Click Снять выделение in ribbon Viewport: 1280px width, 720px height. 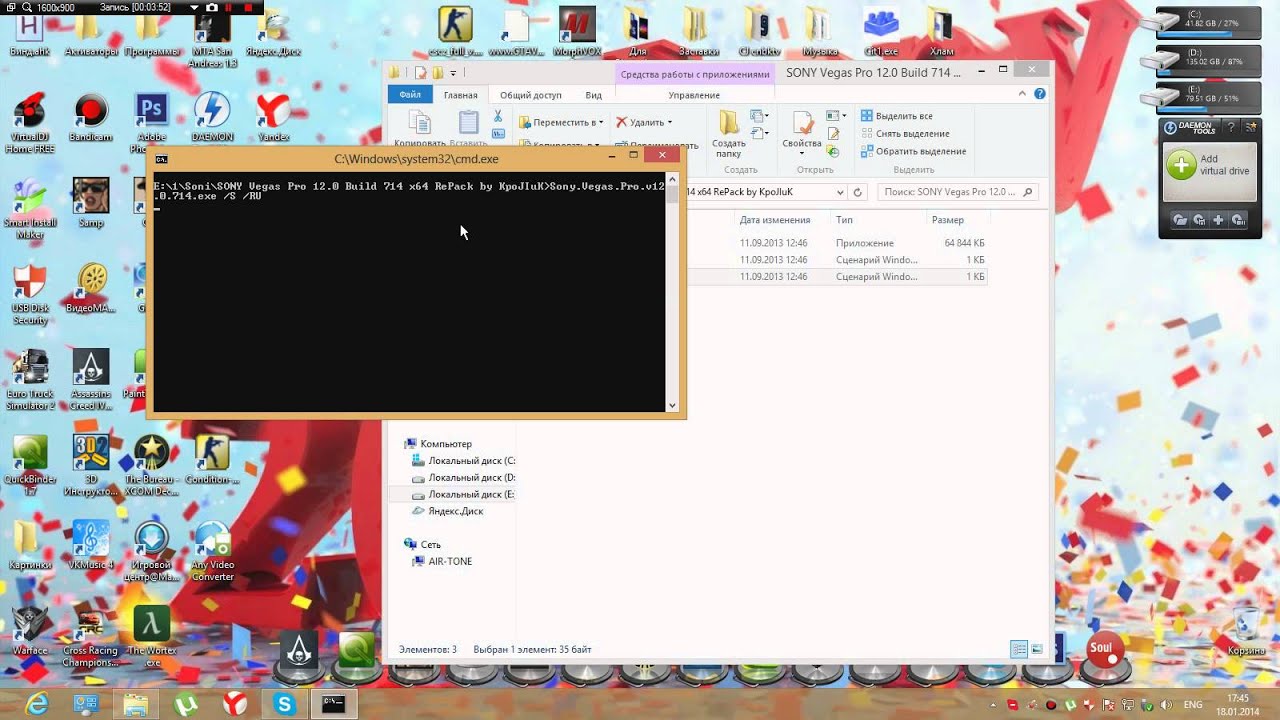[x=905, y=133]
